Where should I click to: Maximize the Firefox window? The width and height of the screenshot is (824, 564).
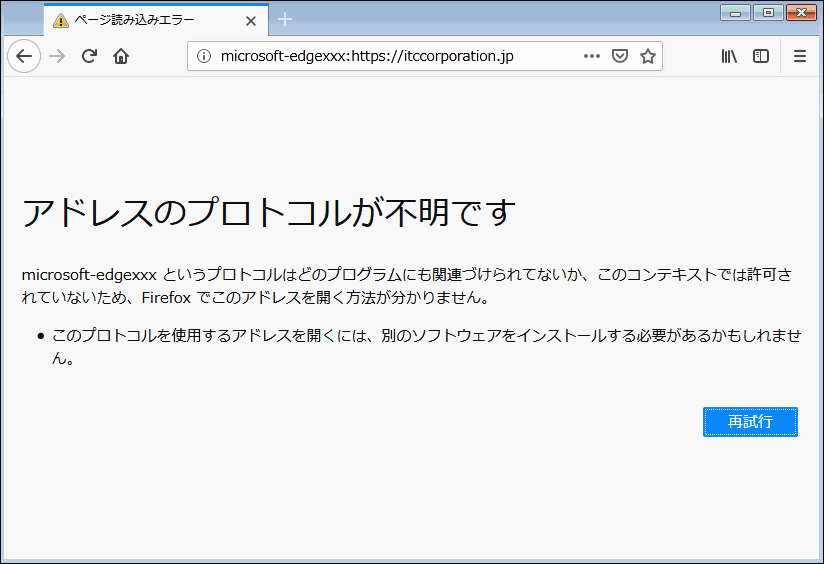[x=768, y=13]
